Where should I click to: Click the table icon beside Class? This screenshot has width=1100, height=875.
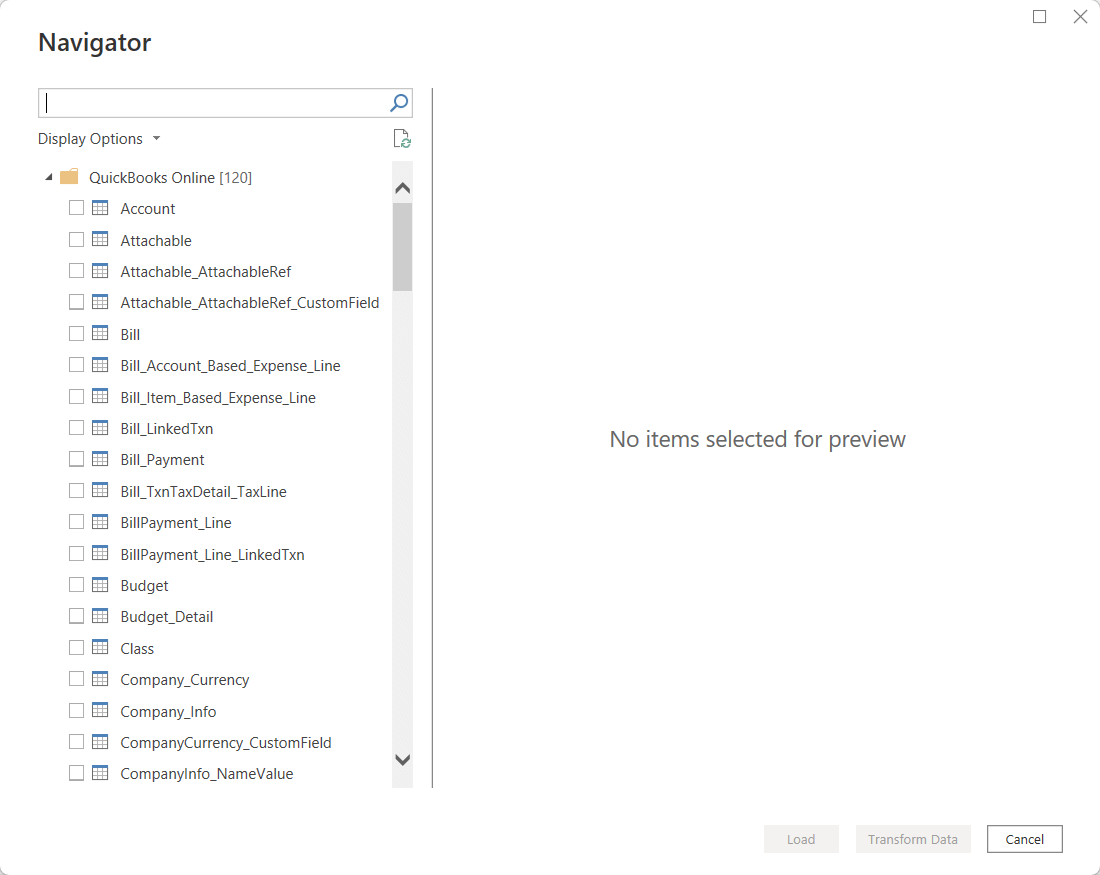coord(100,648)
